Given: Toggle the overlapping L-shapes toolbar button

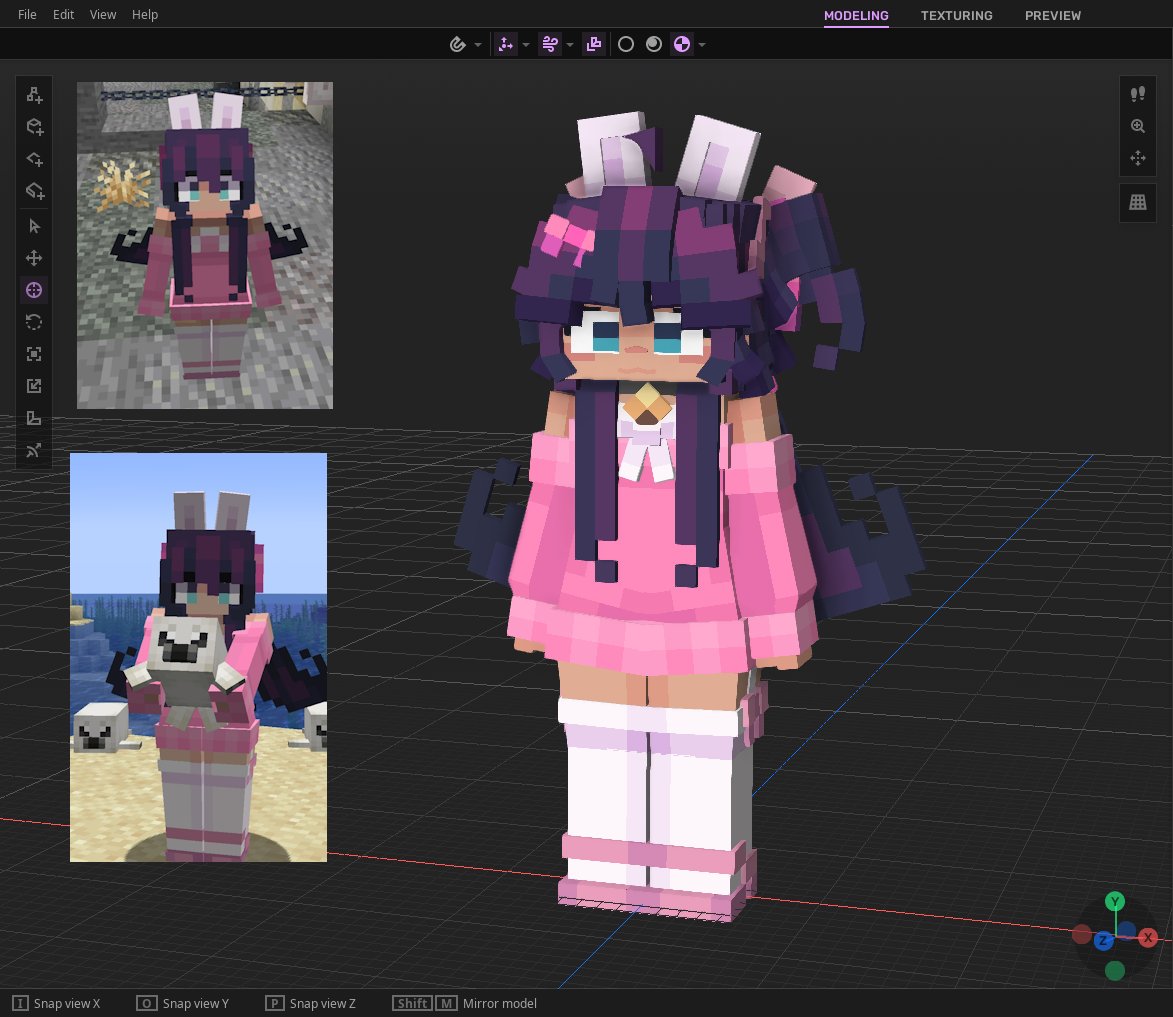Looking at the screenshot, I should [x=594, y=45].
